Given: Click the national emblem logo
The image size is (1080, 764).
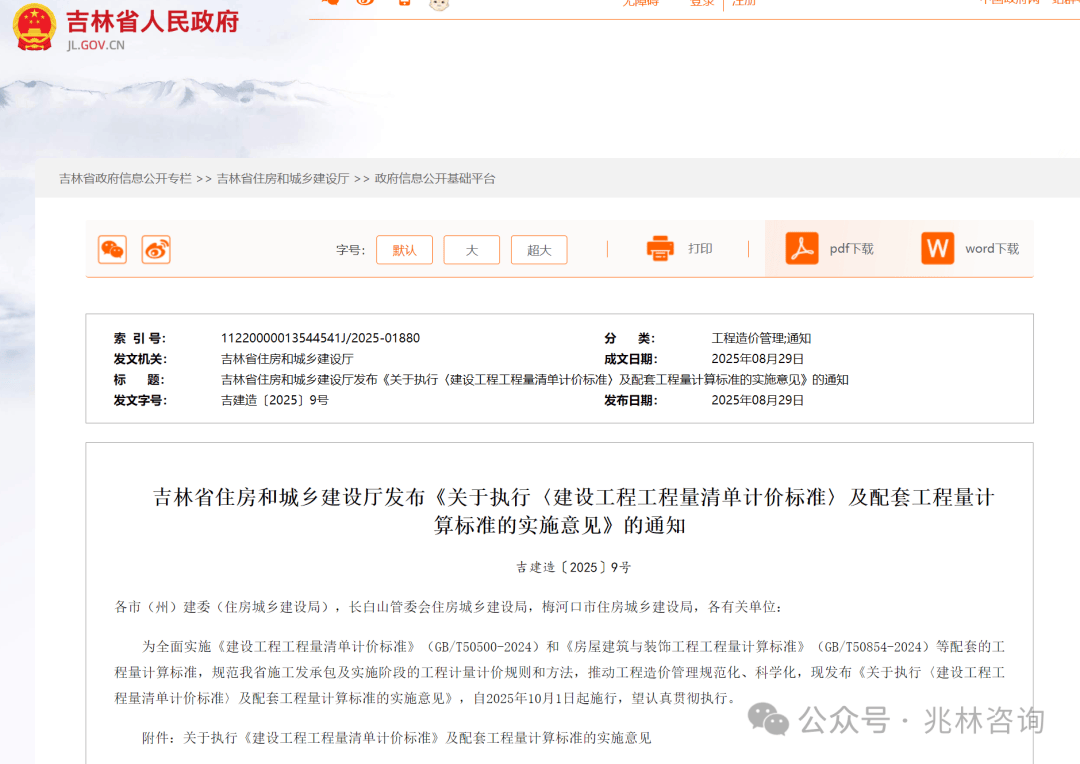Looking at the screenshot, I should point(34,28).
